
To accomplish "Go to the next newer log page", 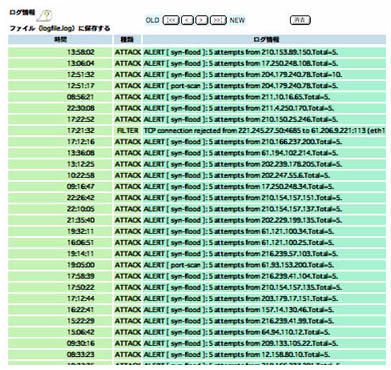I will [x=201, y=20].
